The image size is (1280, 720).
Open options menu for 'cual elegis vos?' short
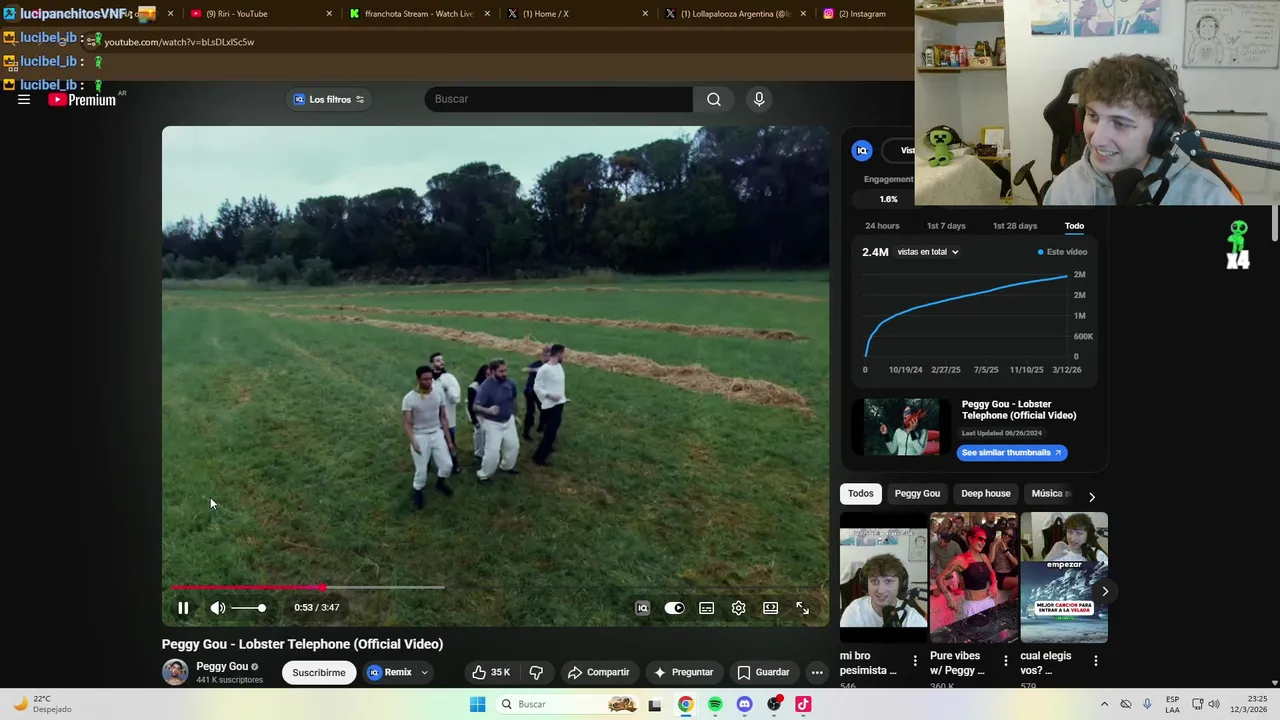tap(1095, 661)
